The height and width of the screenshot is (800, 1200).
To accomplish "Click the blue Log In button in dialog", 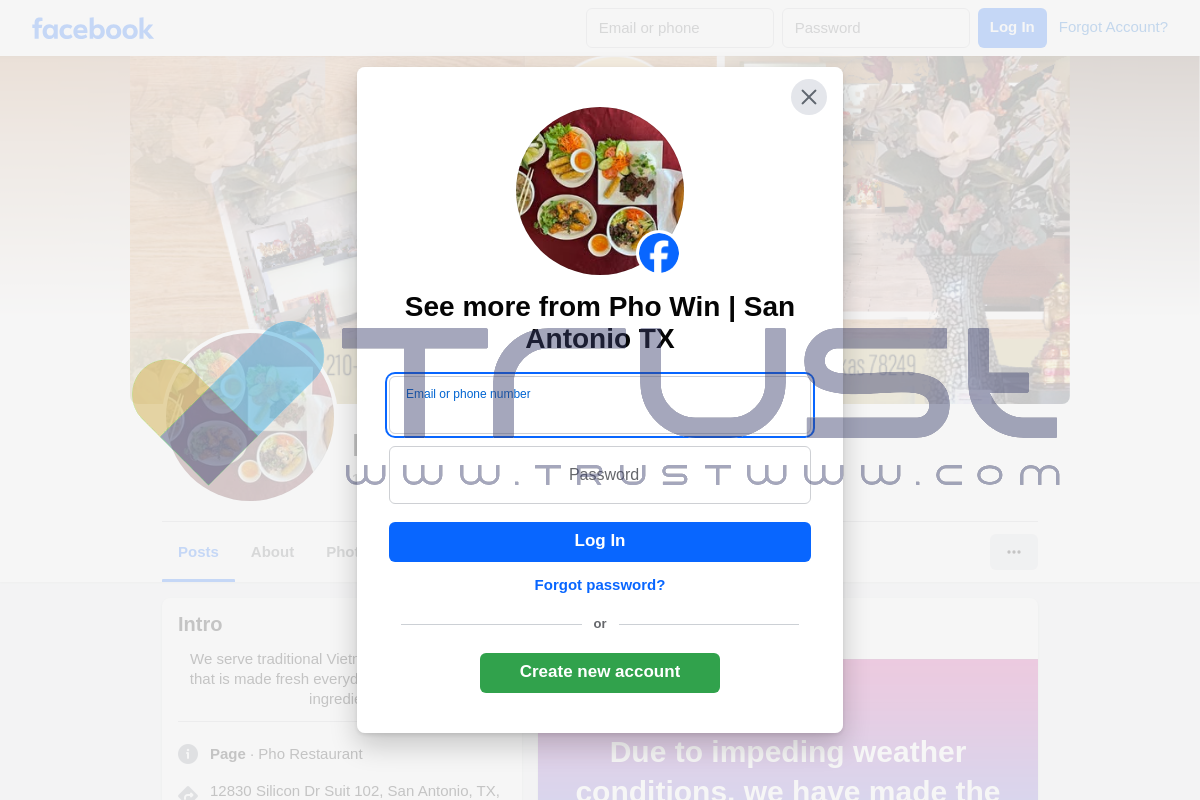I will [600, 542].
